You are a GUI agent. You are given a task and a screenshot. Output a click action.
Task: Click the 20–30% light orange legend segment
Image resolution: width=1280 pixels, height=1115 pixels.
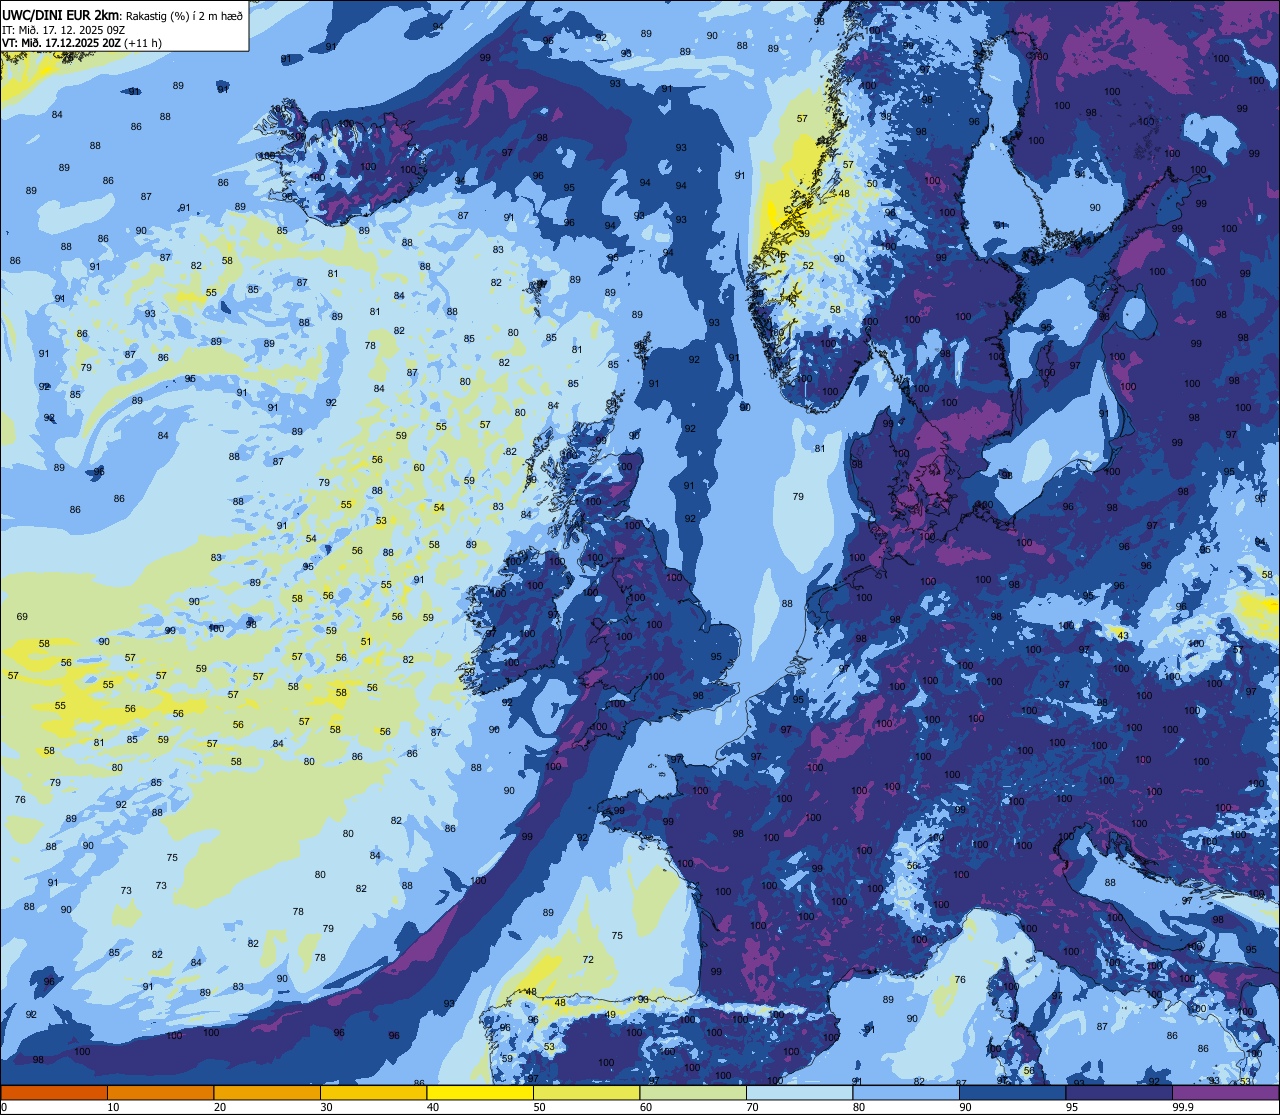[267, 1092]
